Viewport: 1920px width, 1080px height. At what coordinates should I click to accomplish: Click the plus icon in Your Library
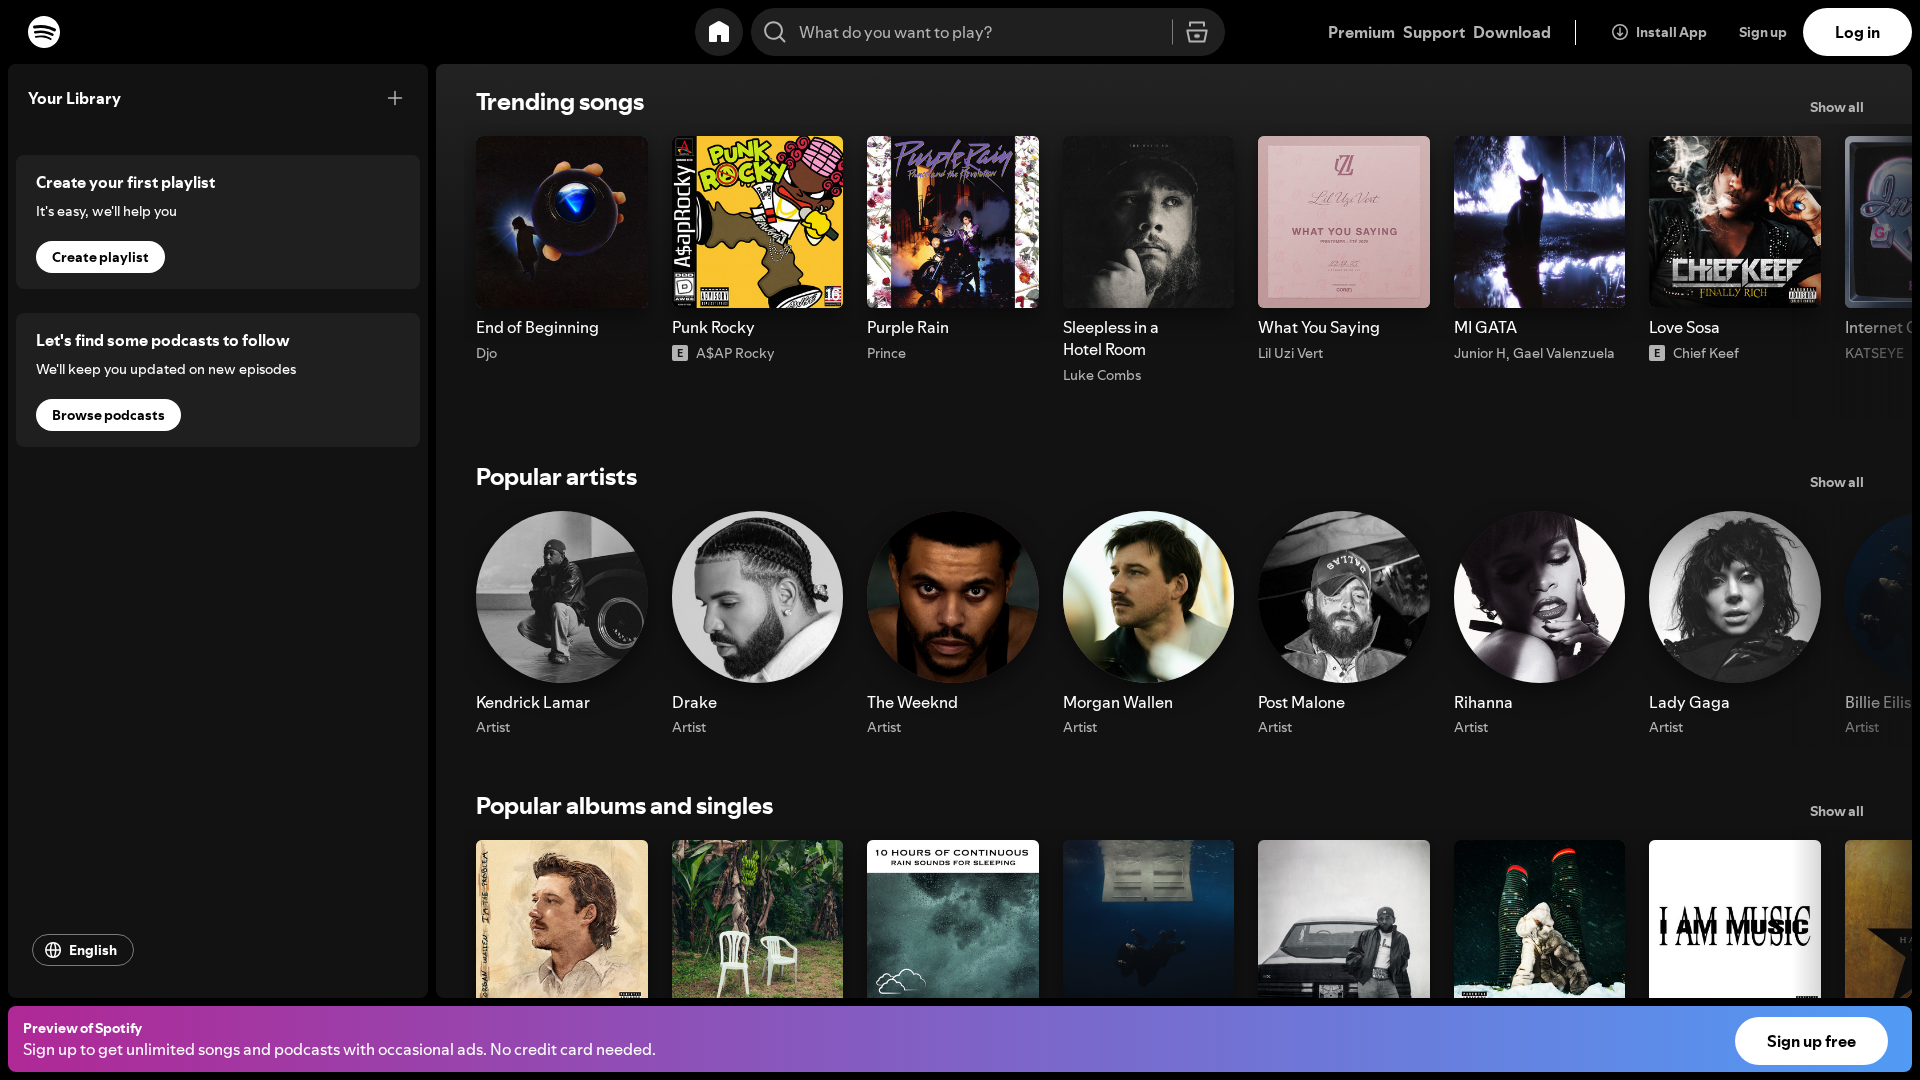pos(395,98)
